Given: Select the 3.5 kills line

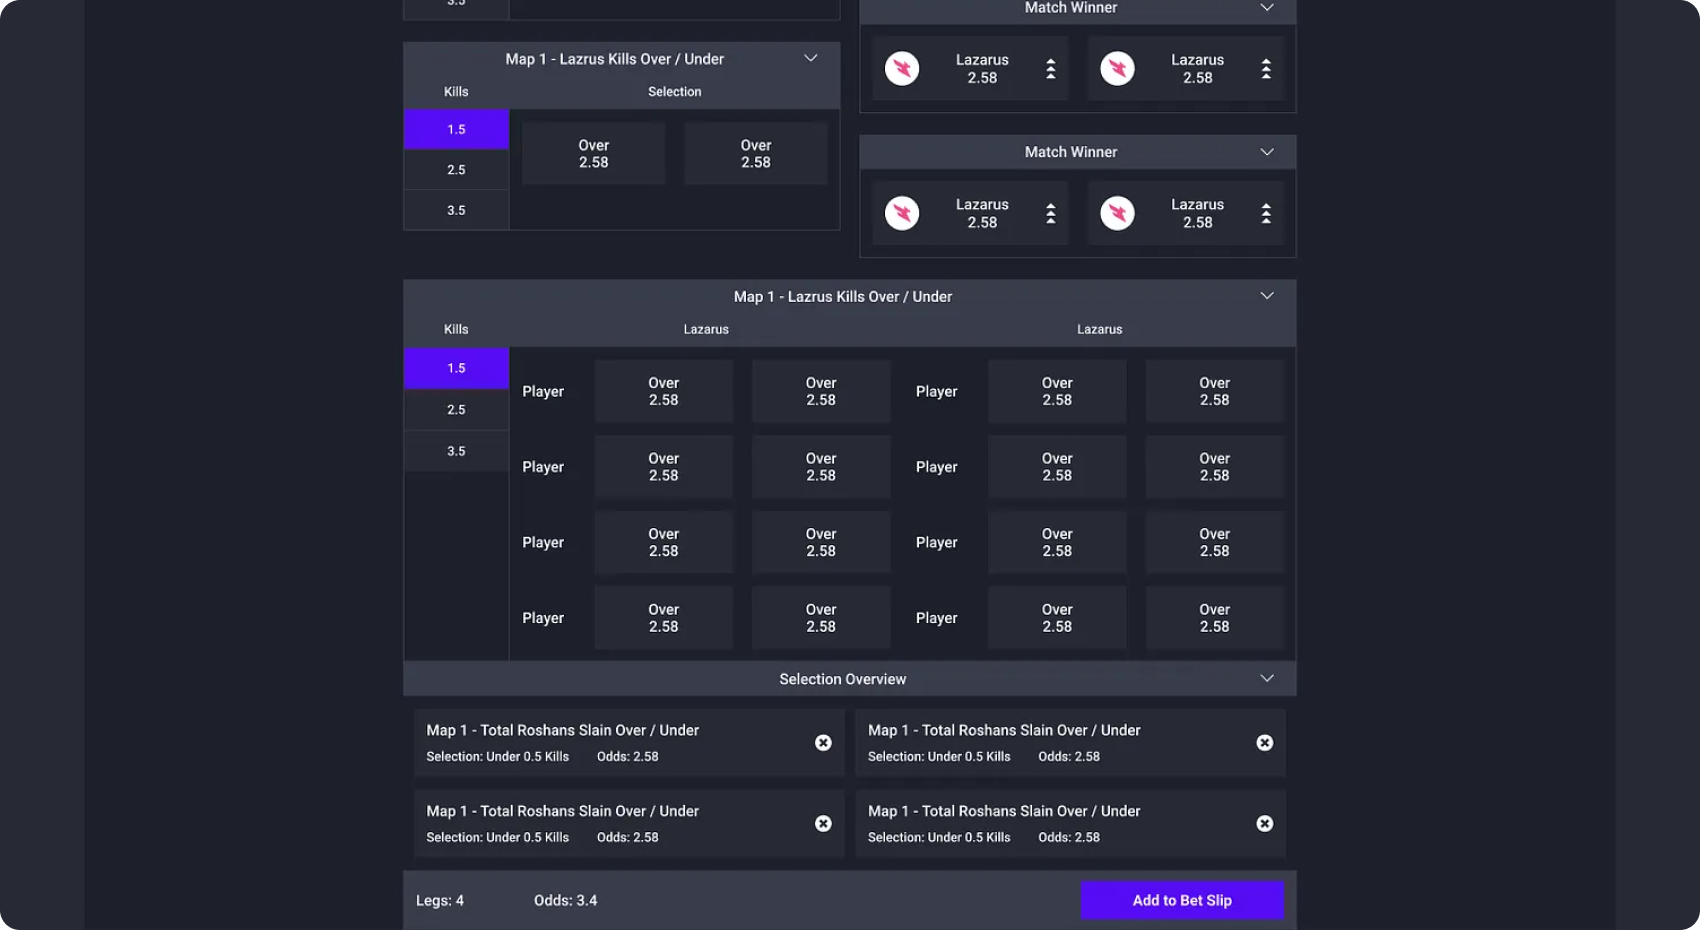Looking at the screenshot, I should pyautogui.click(x=456, y=210).
